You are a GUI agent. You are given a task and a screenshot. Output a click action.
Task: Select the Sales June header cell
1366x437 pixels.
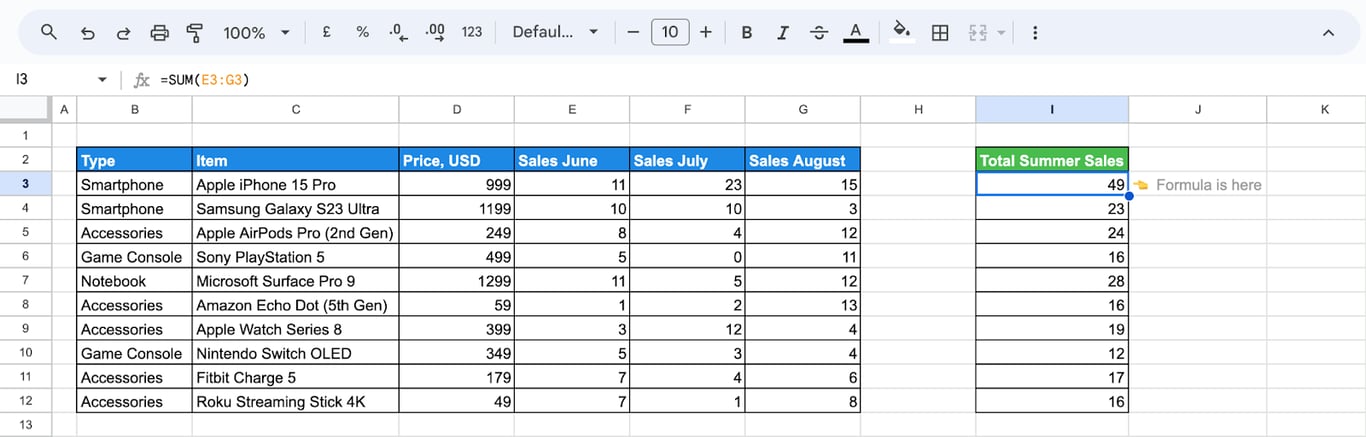tap(572, 160)
